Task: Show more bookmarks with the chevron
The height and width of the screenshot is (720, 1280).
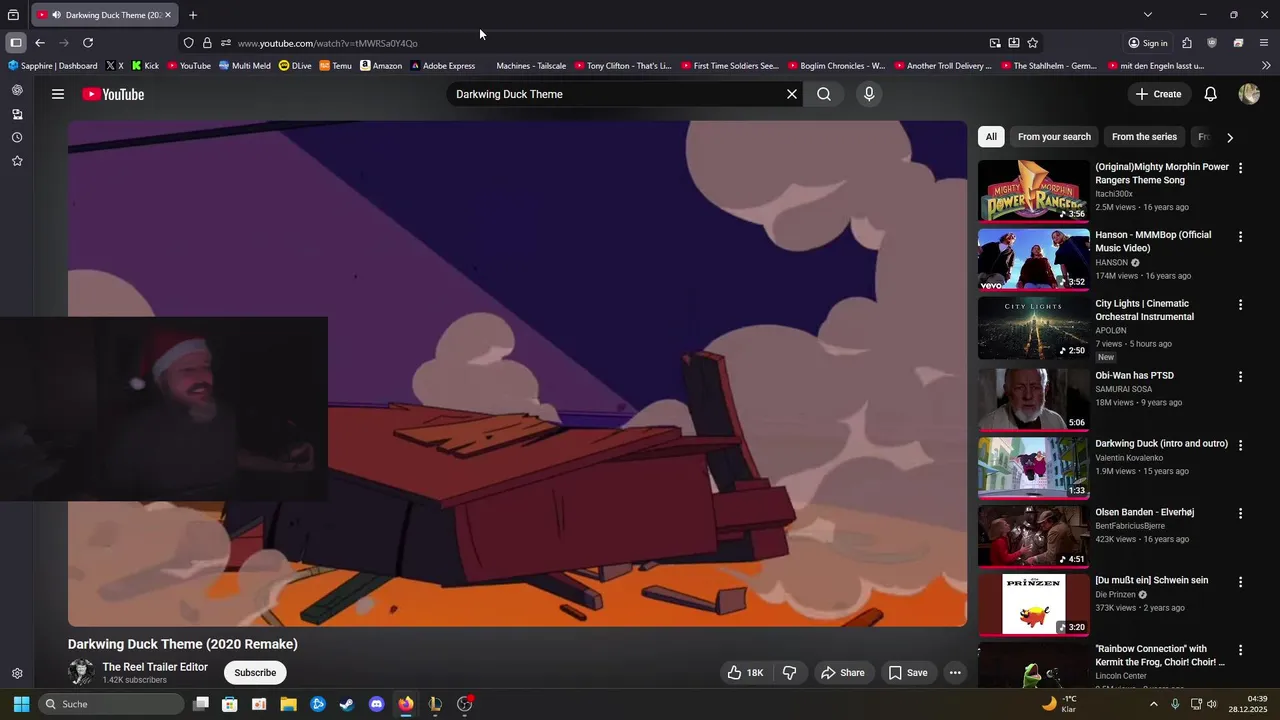Action: click(x=1266, y=66)
